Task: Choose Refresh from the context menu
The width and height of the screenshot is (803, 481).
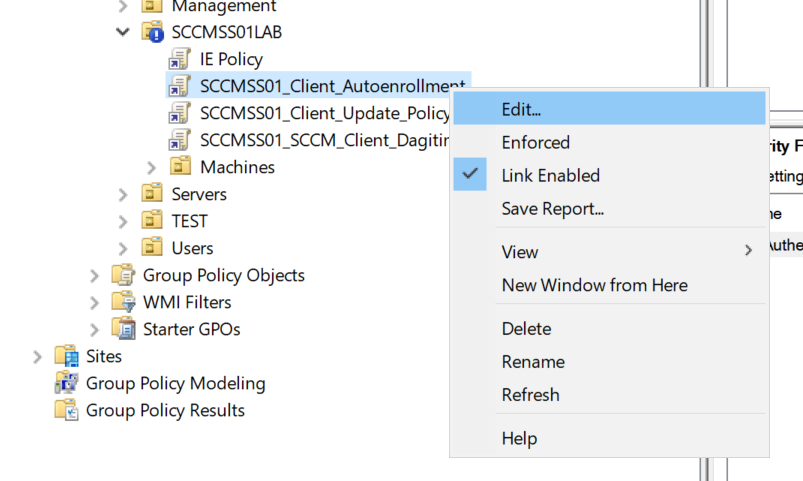Action: coord(609,394)
